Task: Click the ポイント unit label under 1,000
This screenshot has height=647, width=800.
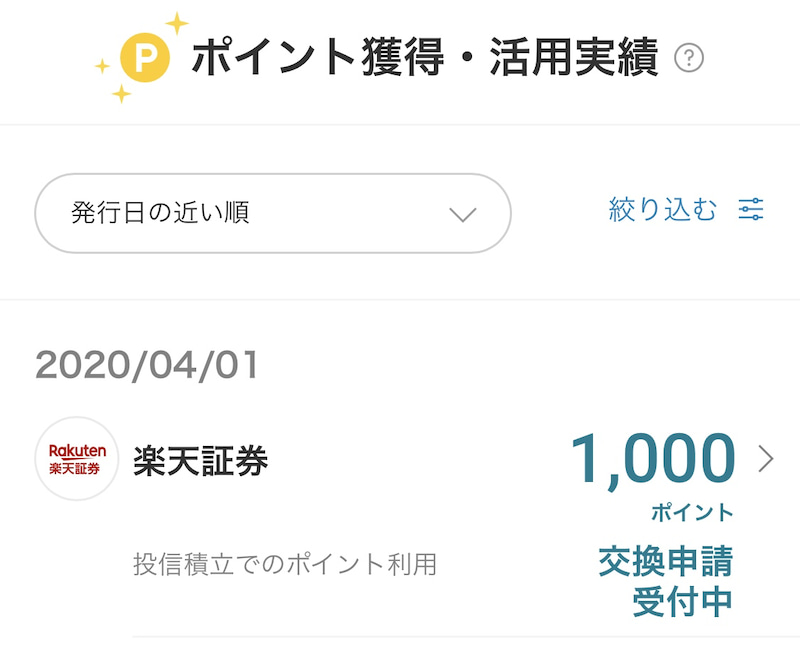Action: (692, 513)
